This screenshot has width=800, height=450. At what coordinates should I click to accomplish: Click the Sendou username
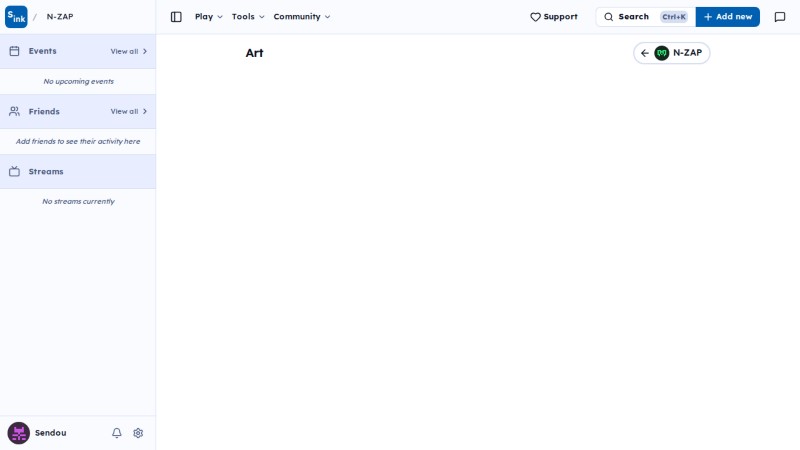coord(51,433)
